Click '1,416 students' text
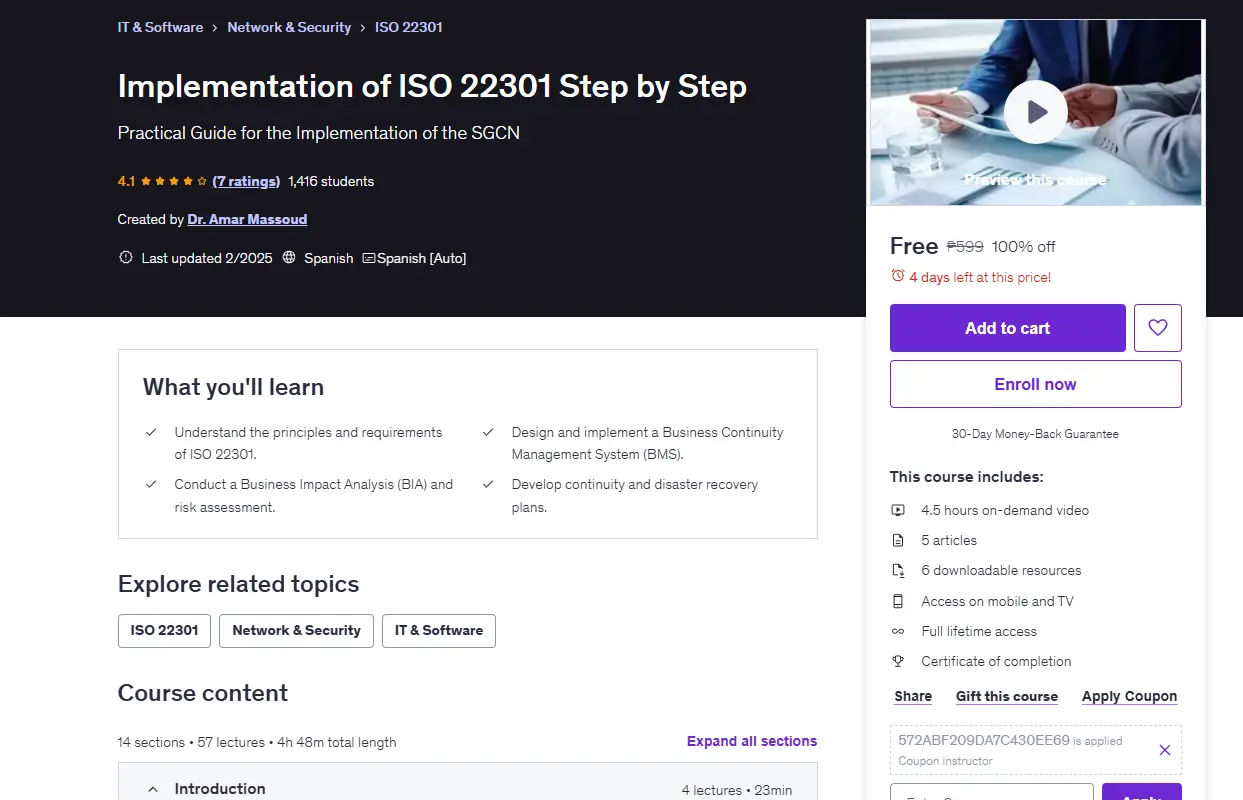 pos(331,181)
